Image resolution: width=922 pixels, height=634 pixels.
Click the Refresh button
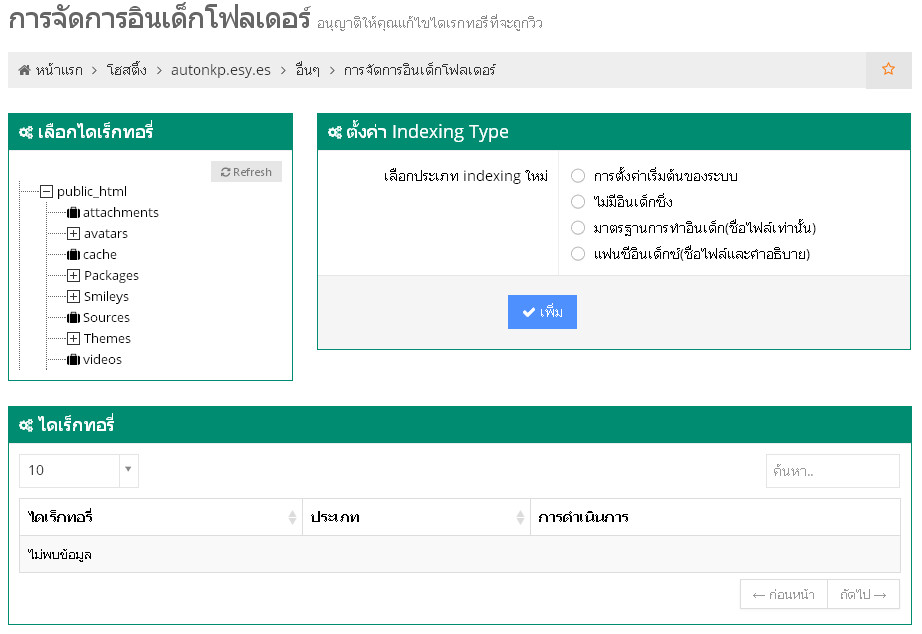(x=246, y=172)
